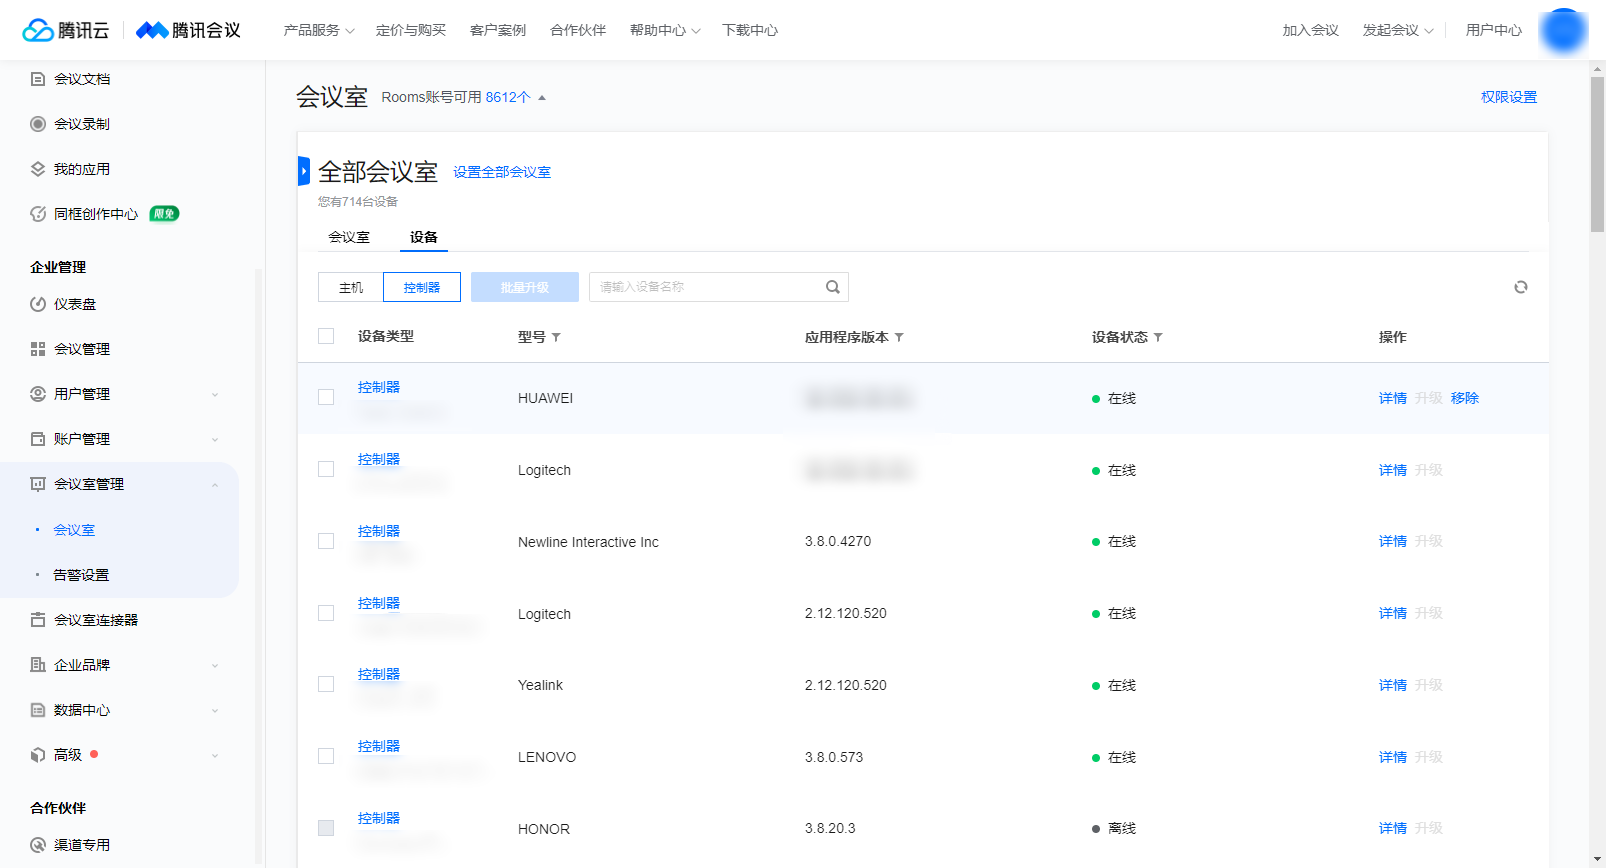Click the meeting management grid icon
The height and width of the screenshot is (868, 1606).
click(x=38, y=349)
